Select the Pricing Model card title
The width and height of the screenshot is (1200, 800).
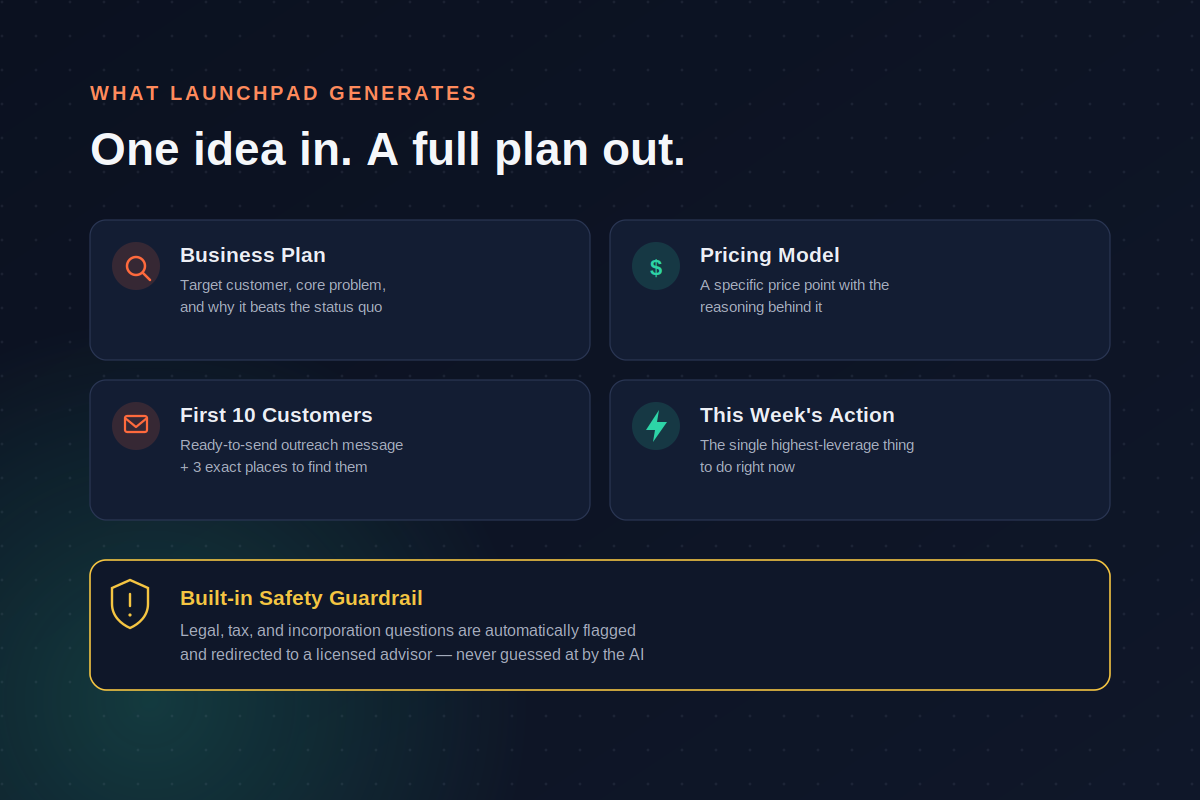[x=770, y=255]
